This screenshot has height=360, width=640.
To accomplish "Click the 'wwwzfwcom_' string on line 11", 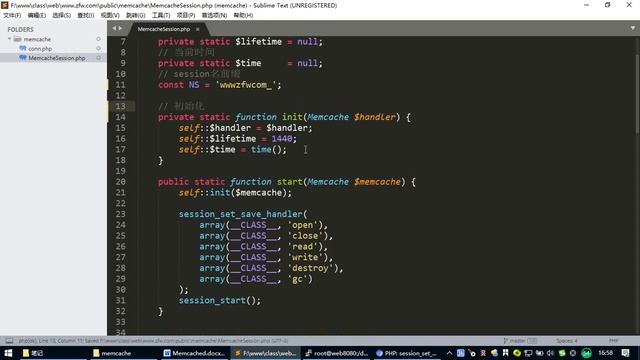I will pos(246,85).
